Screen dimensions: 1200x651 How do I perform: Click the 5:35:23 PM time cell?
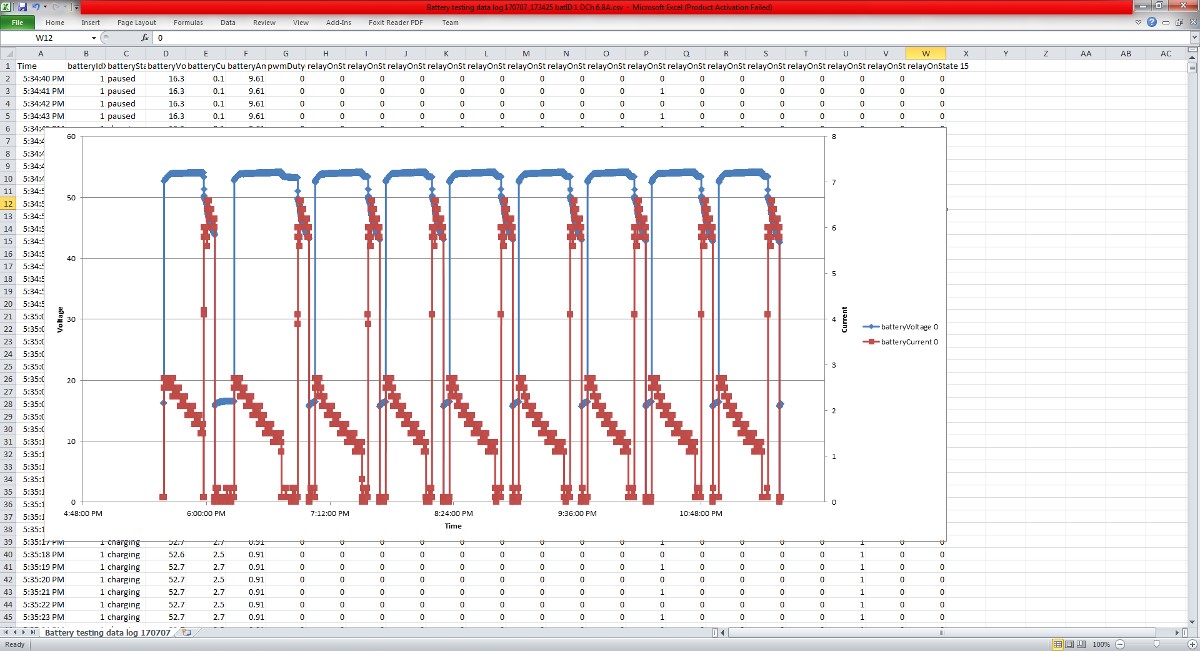43,617
